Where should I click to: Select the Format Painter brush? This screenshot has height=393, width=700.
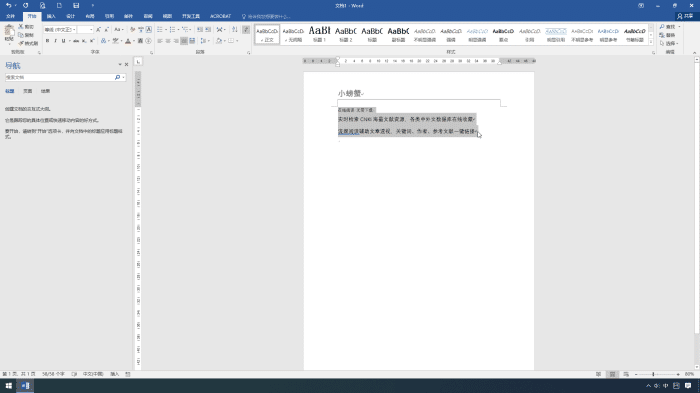(21, 43)
